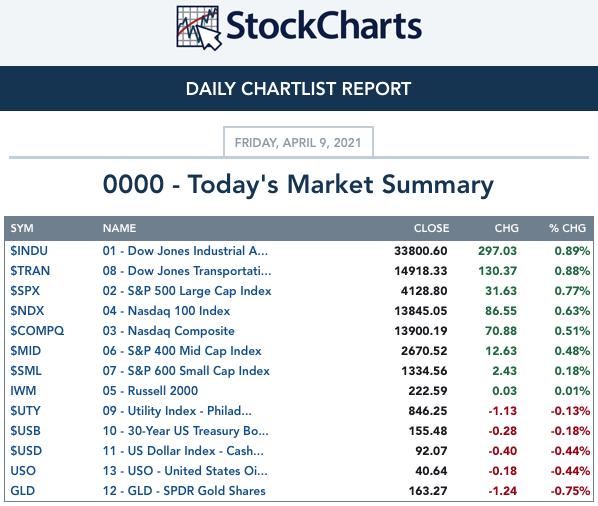Sort by the CLOSE column header

pos(431,228)
